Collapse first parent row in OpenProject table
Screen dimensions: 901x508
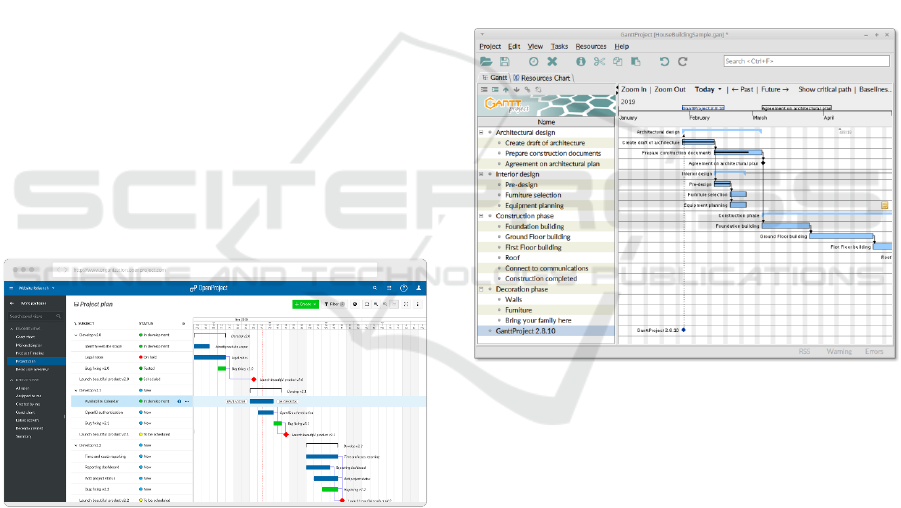pyautogui.click(x=76, y=334)
